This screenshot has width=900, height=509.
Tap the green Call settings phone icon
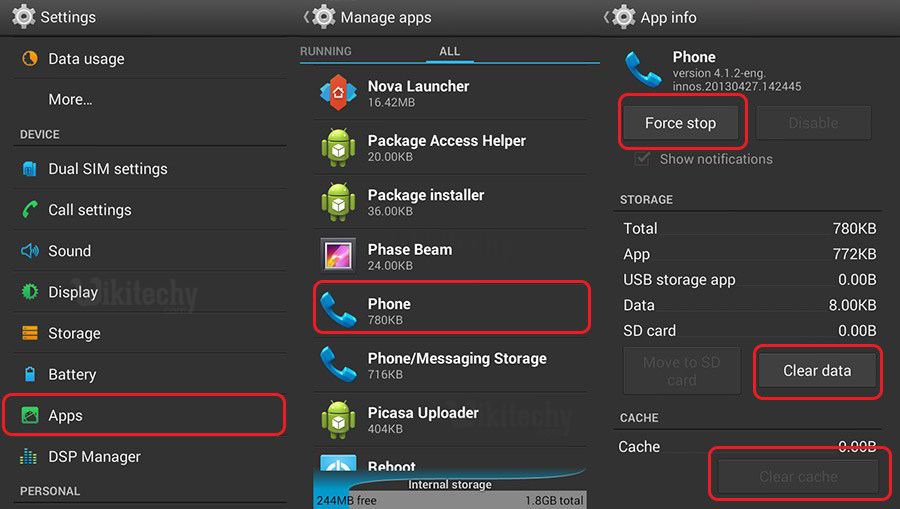(30, 209)
